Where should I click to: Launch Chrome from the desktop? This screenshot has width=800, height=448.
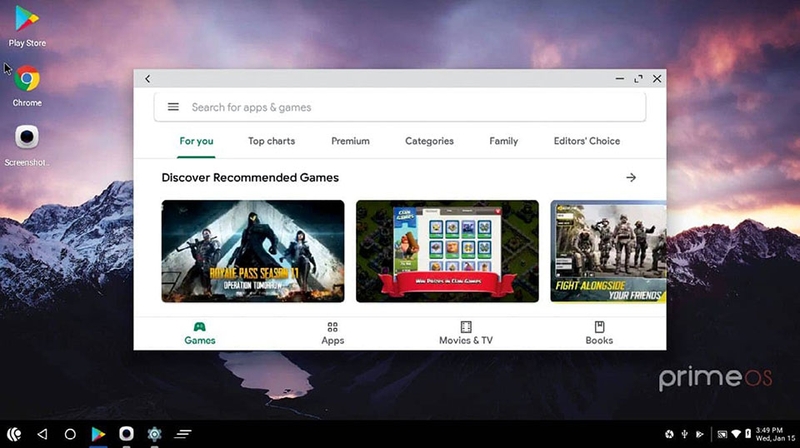pos(27,86)
